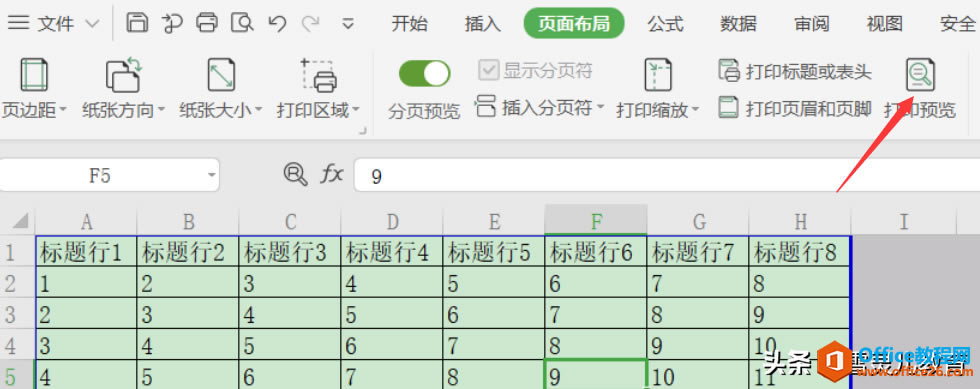The height and width of the screenshot is (389, 980).
Task: Open the 视图 tab
Action: coord(884,24)
